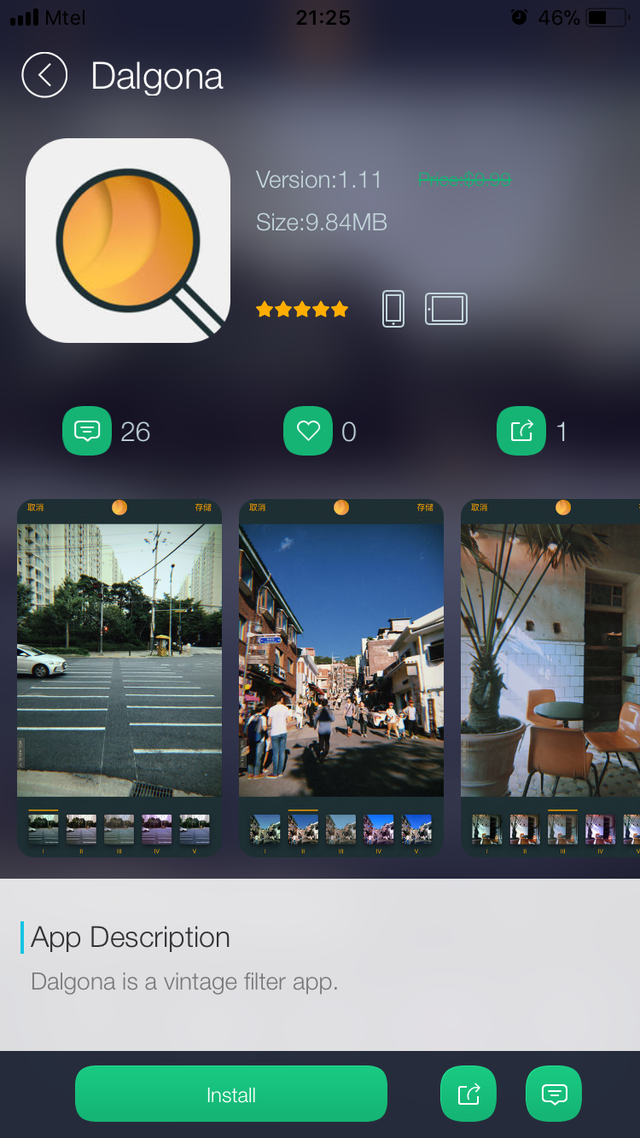Tap the Dalgona magnifier app icon

click(128, 240)
